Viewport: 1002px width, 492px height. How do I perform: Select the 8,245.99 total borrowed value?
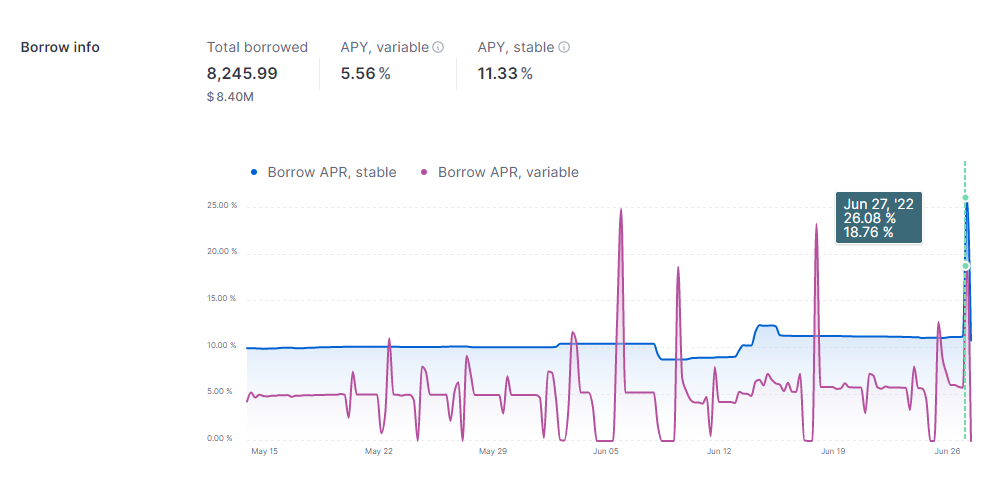click(x=242, y=73)
